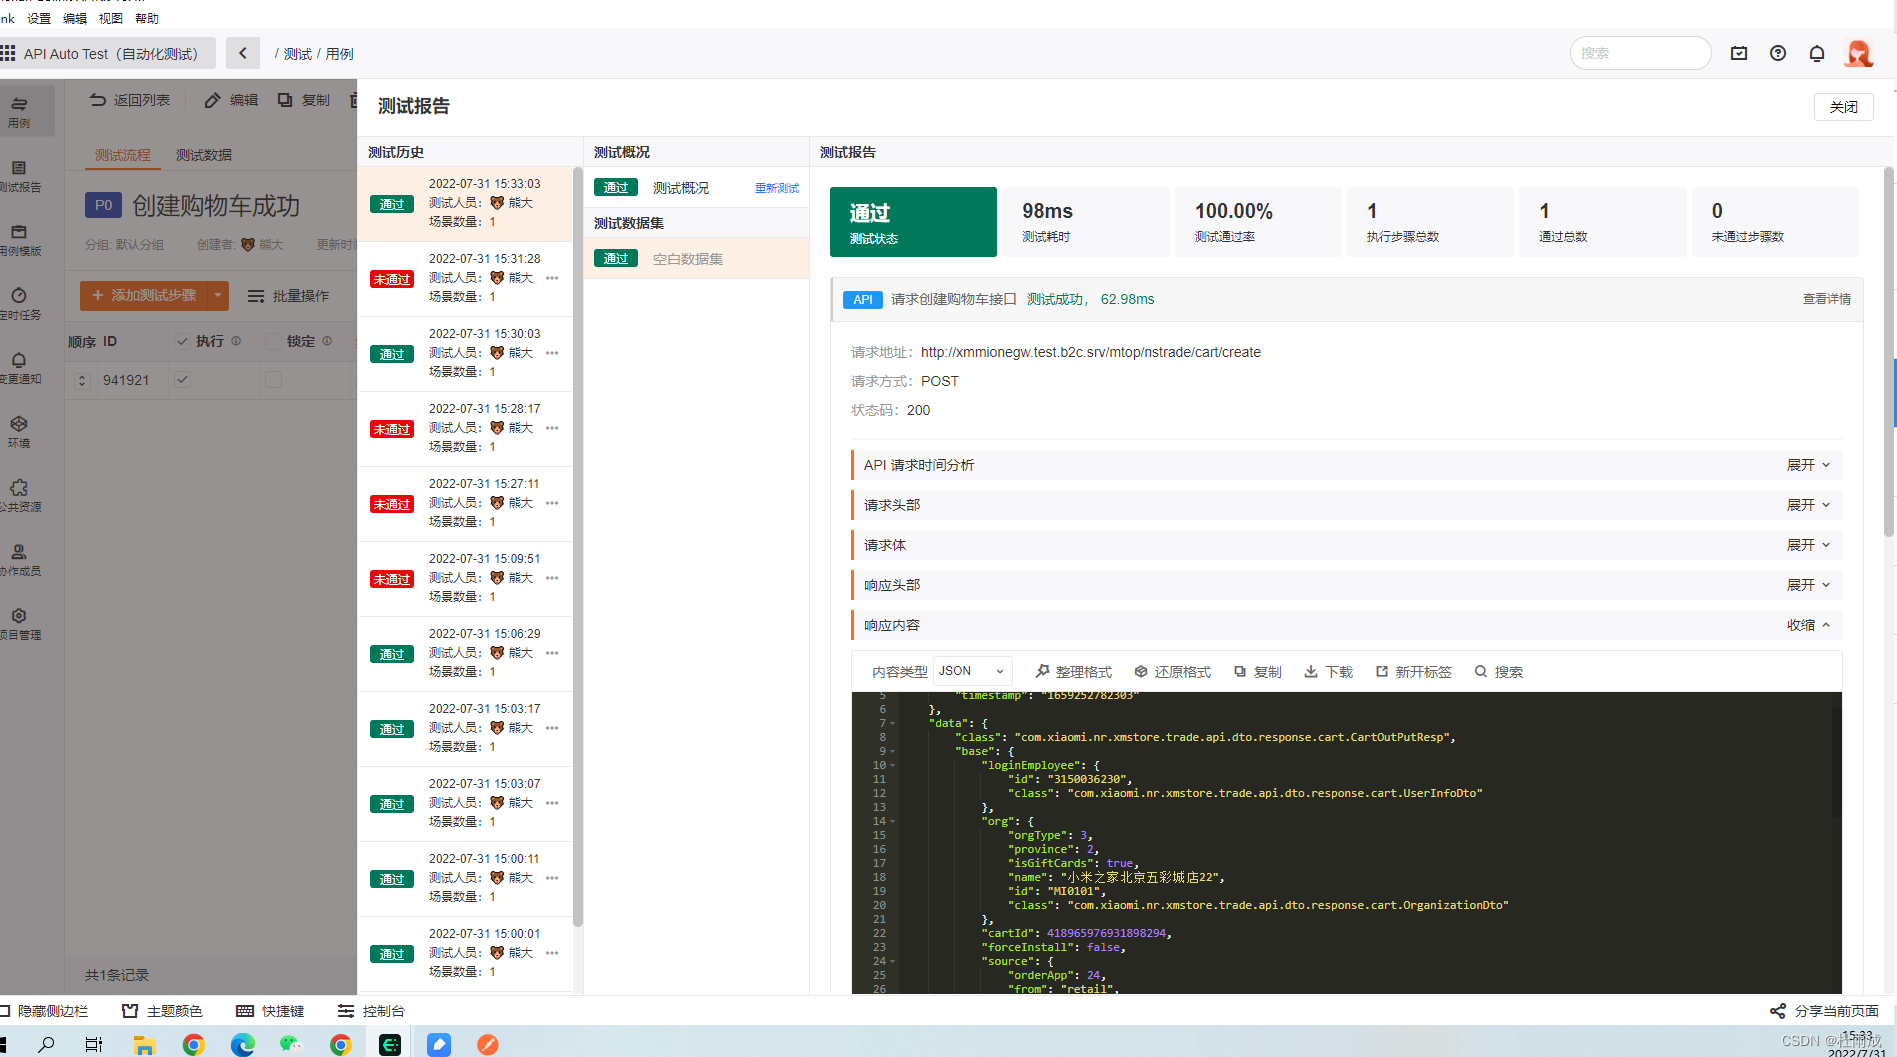Click the notification bell icon
This screenshot has width=1897, height=1057.
[1817, 54]
